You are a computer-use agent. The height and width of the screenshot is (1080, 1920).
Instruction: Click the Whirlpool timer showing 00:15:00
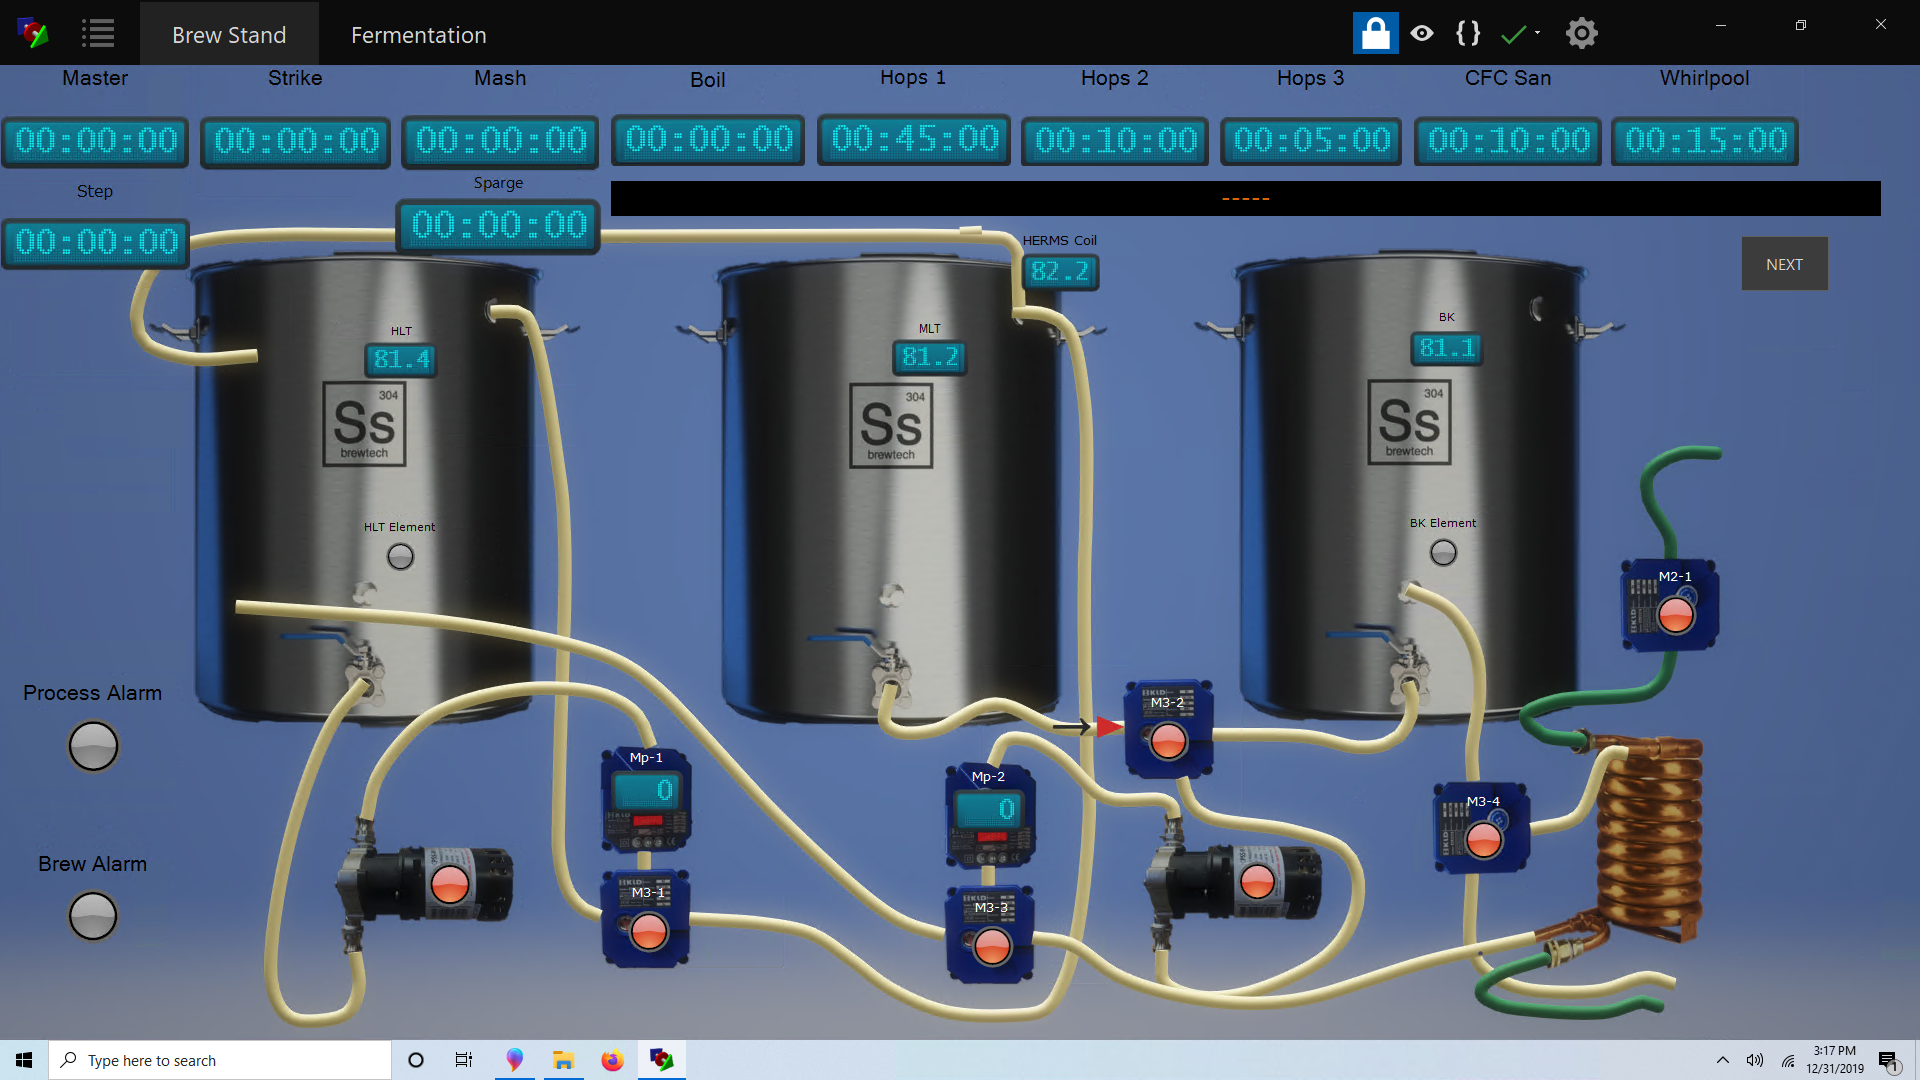click(1706, 140)
